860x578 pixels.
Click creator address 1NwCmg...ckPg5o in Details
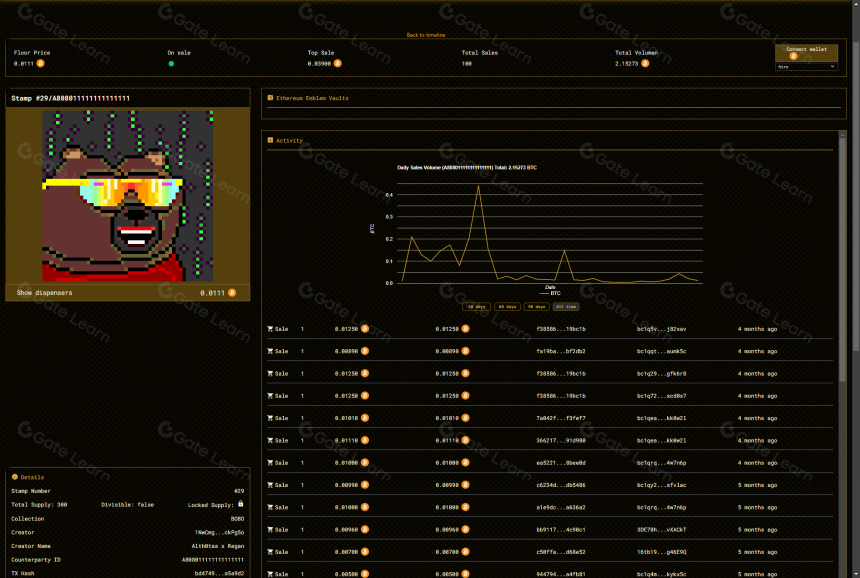(219, 532)
